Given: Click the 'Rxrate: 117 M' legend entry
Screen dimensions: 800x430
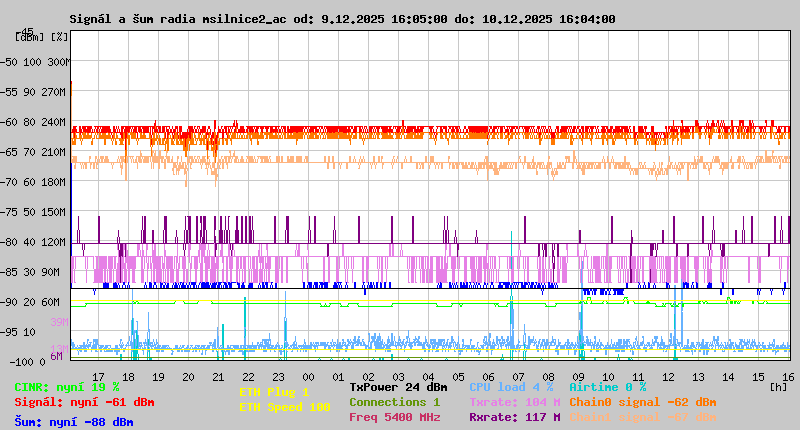Looking at the screenshot, I should (x=514, y=417).
